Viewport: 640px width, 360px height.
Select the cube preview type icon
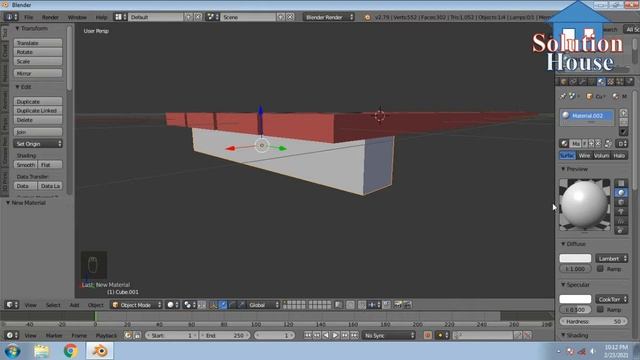click(x=621, y=202)
